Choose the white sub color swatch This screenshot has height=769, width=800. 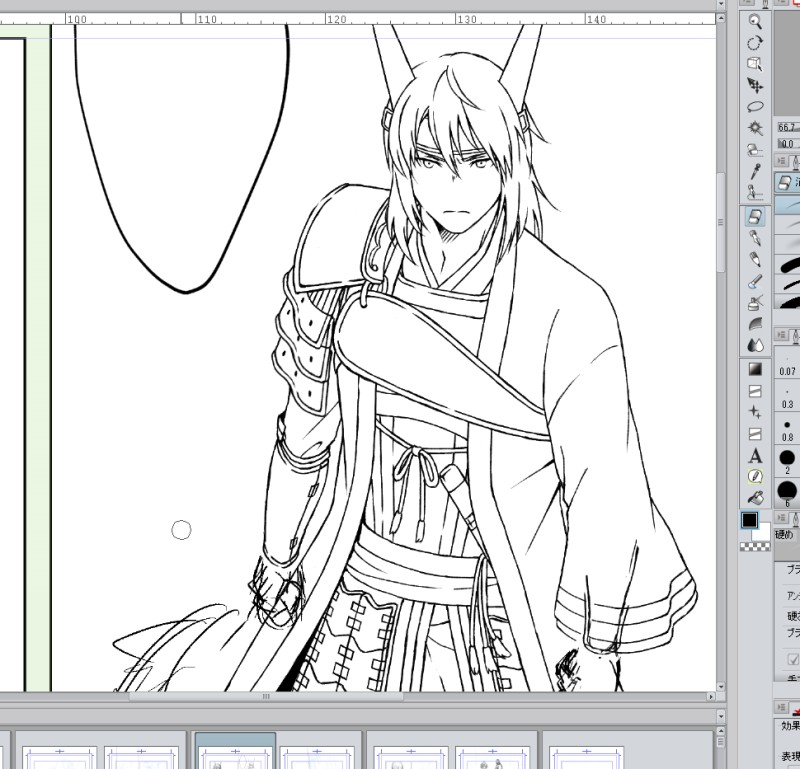click(764, 533)
